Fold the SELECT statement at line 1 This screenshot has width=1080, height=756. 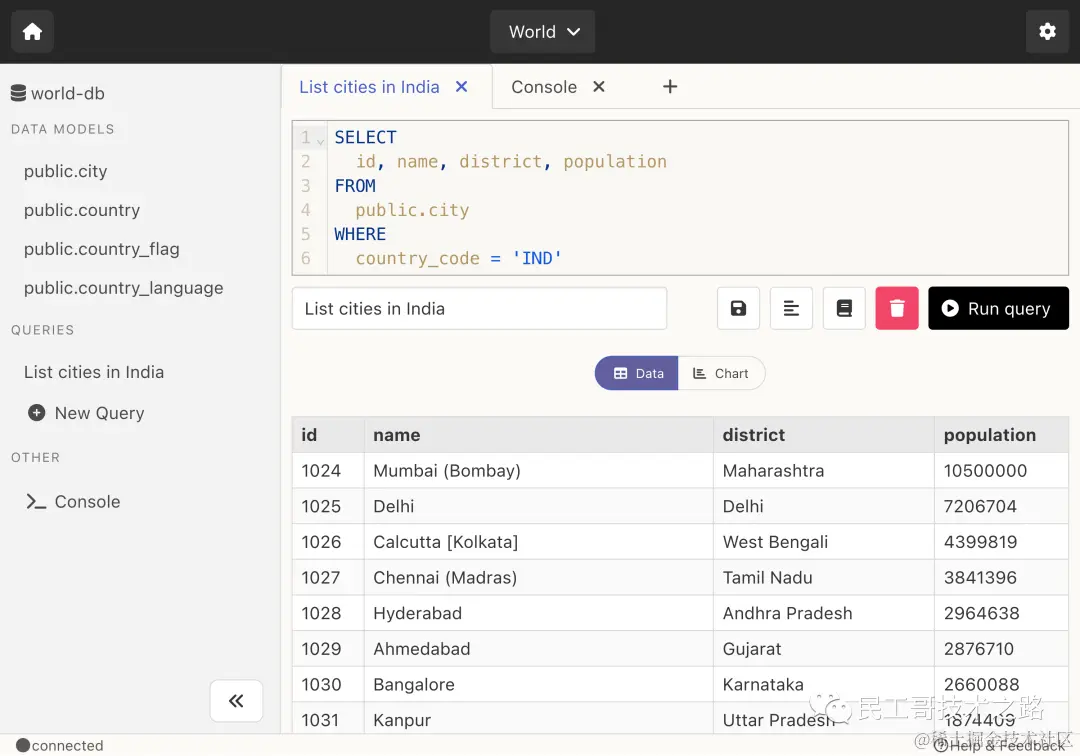[x=320, y=140]
